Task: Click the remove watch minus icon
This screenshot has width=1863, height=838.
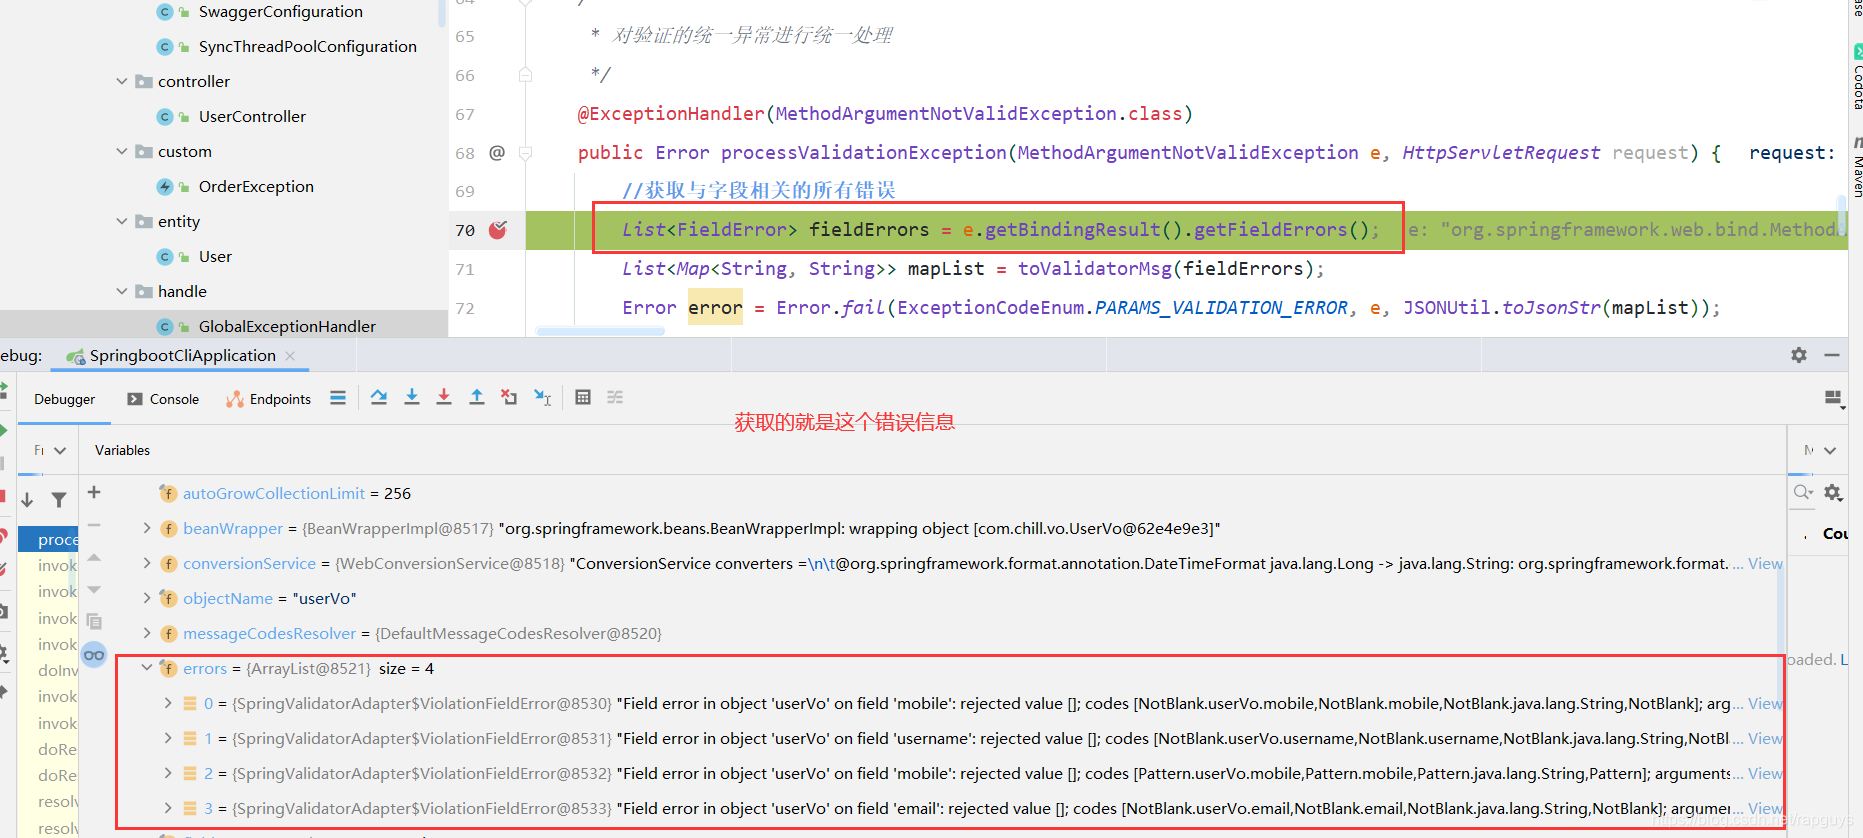Action: tap(94, 525)
